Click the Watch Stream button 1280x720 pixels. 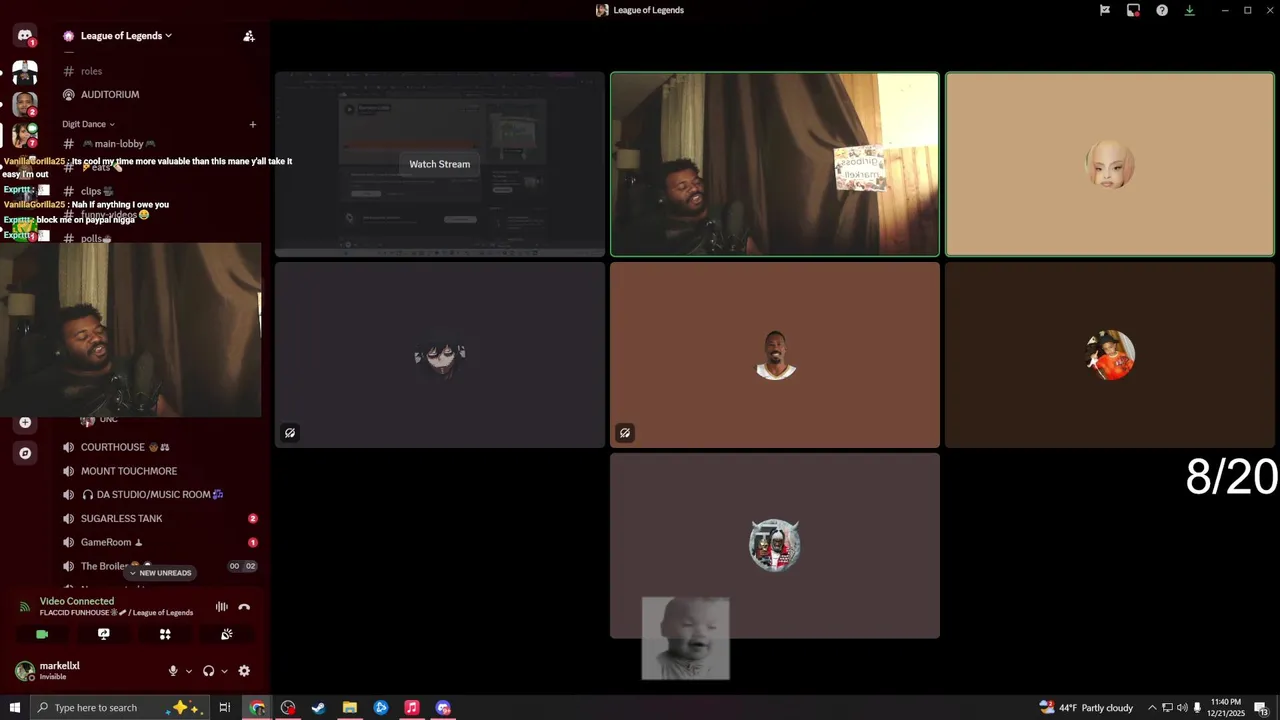[439, 164]
